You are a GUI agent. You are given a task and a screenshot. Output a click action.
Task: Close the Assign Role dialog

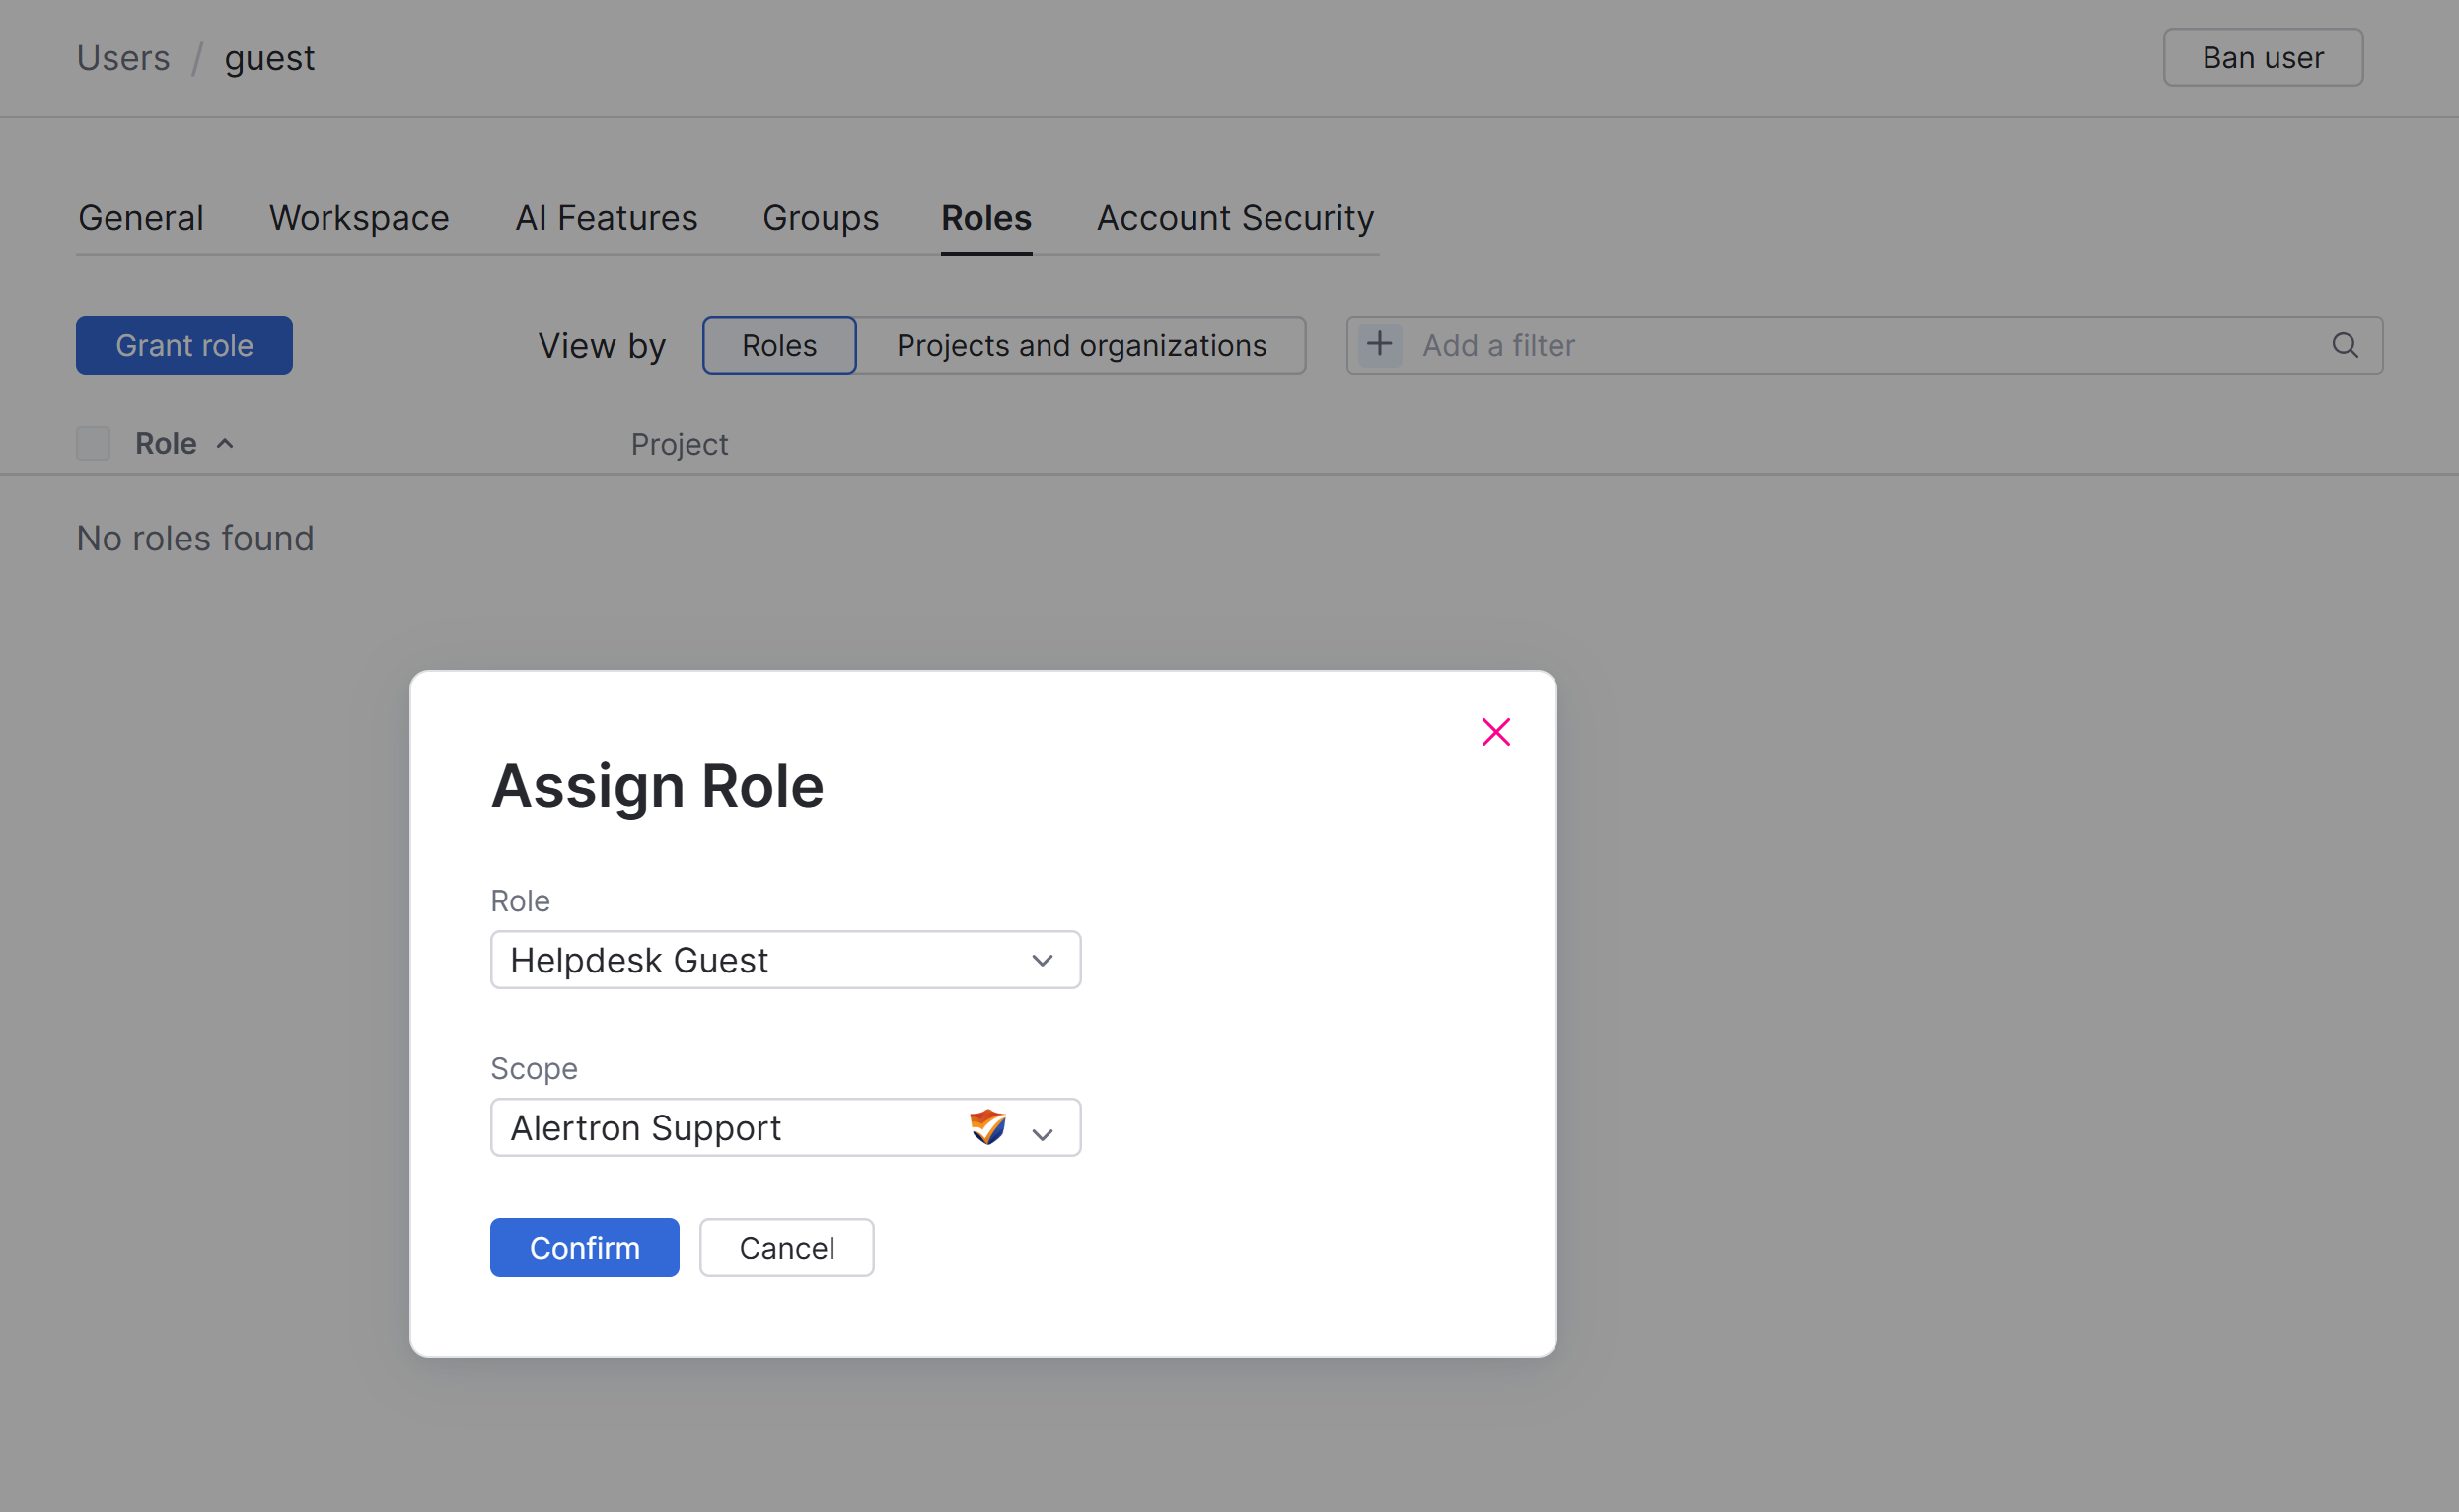(x=1496, y=732)
